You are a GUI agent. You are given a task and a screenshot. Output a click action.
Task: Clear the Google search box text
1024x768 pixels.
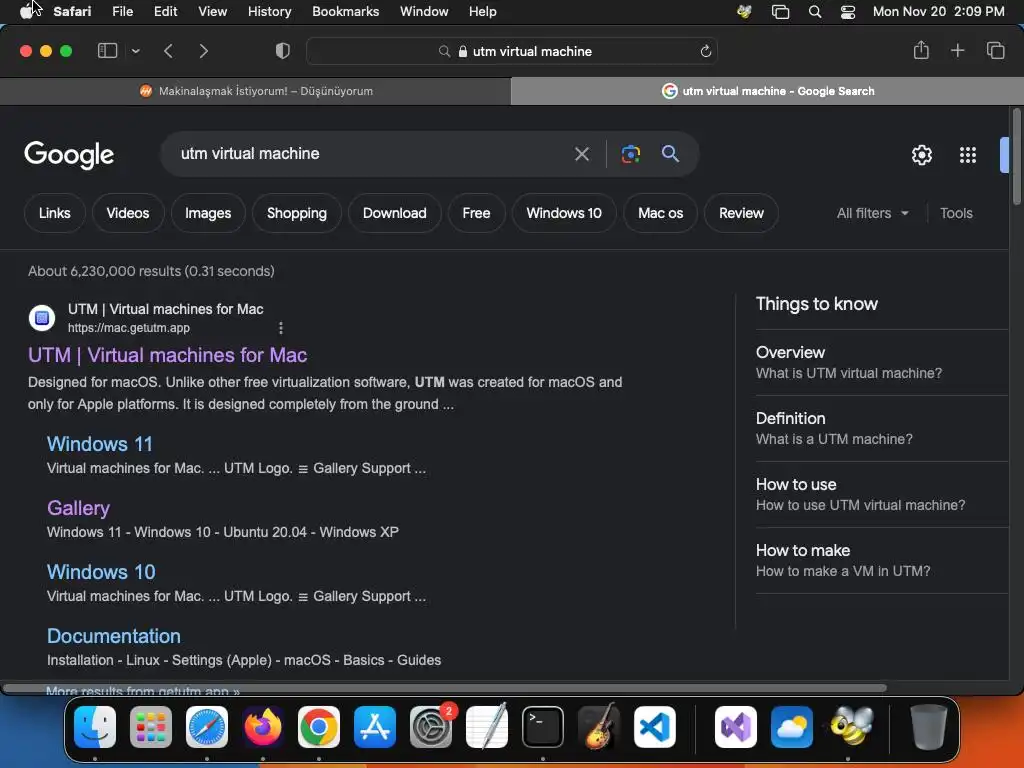pos(581,154)
